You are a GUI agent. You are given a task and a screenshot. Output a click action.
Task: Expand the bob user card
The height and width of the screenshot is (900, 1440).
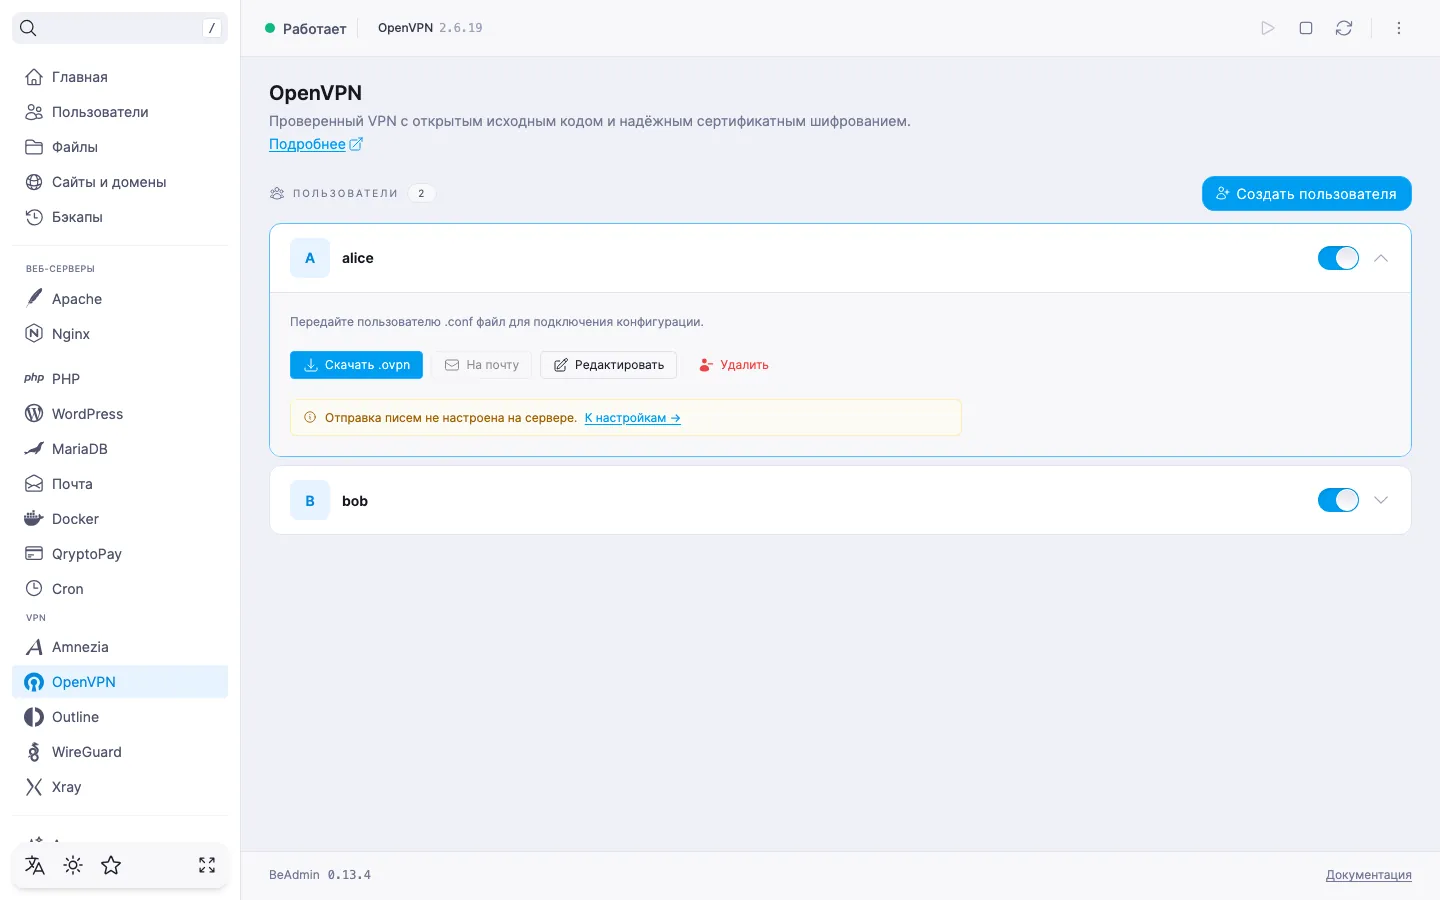(x=1381, y=500)
